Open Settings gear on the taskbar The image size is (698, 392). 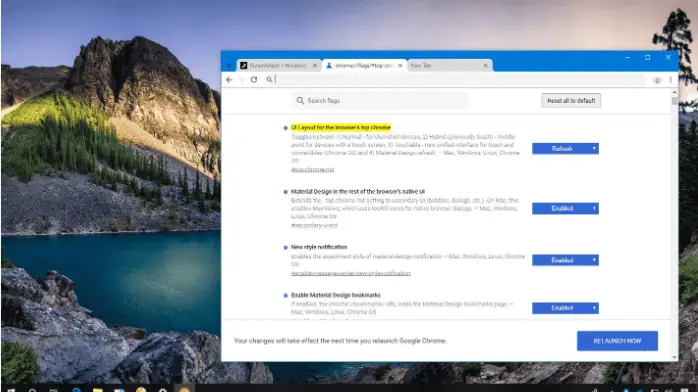tap(163, 390)
